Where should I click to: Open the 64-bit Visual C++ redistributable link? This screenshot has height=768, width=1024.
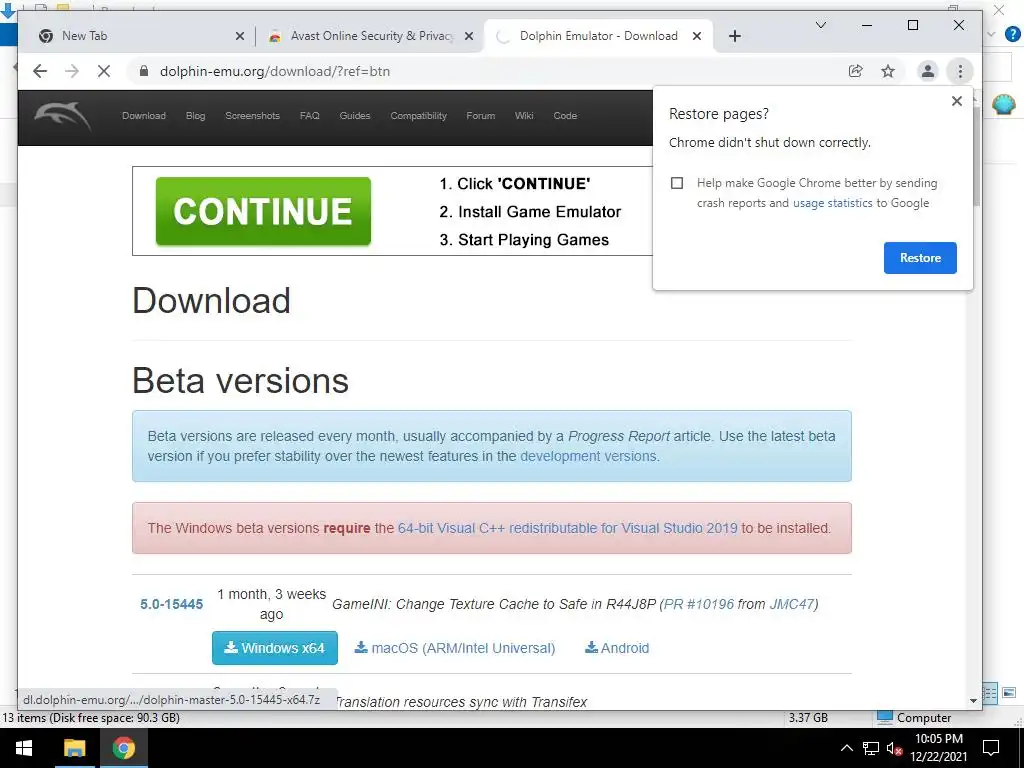pyautogui.click(x=568, y=528)
